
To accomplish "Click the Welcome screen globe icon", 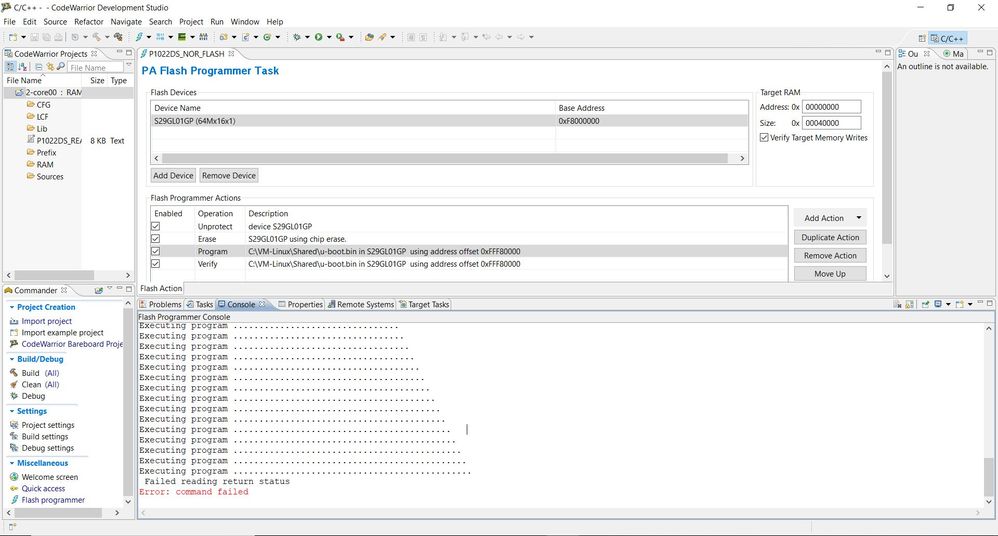I will coord(14,477).
